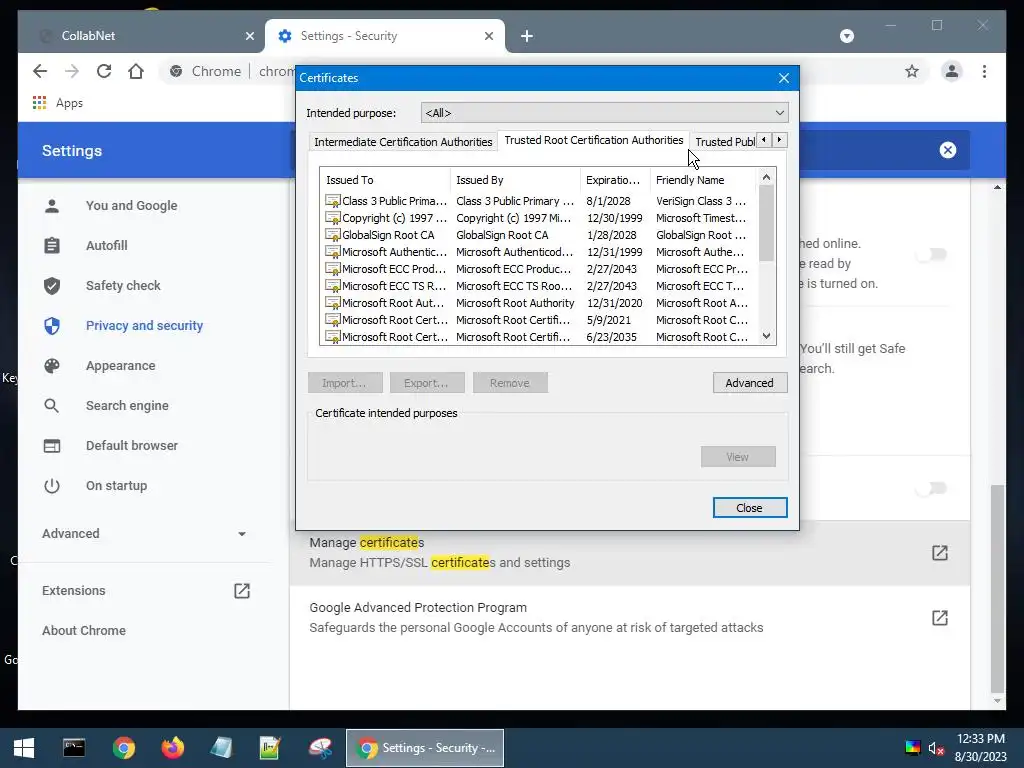Switch to Intermediate Certification Authorities tab
Image resolution: width=1024 pixels, height=768 pixels.
click(403, 142)
